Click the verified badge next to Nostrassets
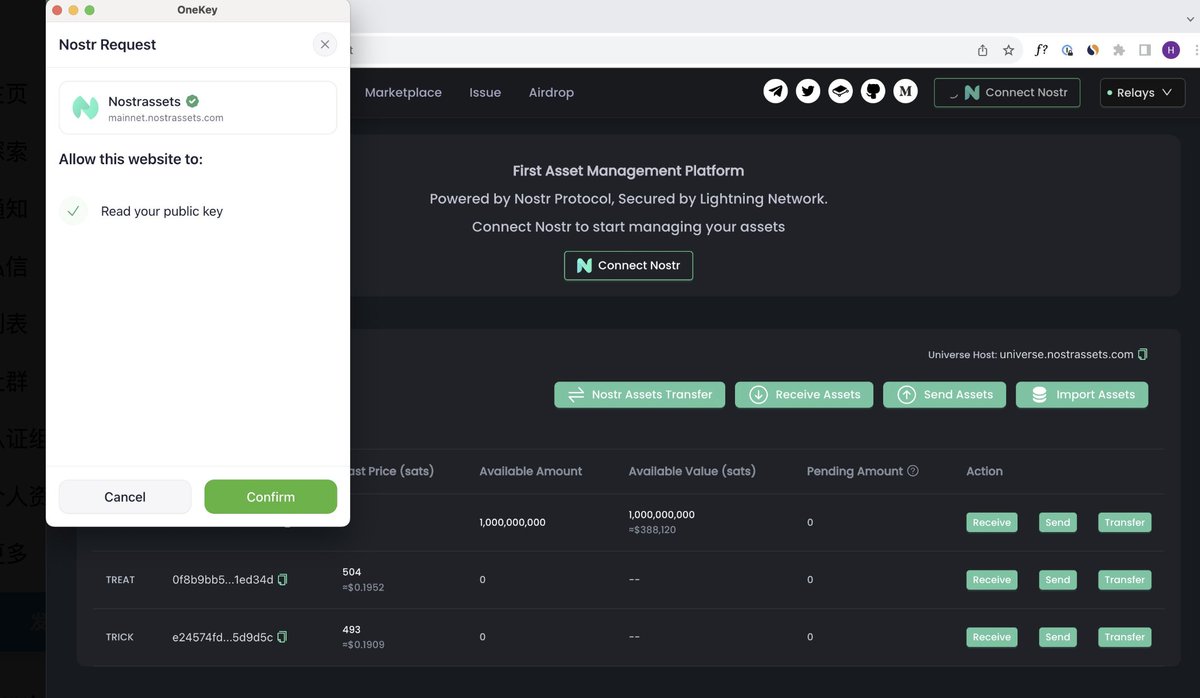The width and height of the screenshot is (1200, 698). click(192, 101)
